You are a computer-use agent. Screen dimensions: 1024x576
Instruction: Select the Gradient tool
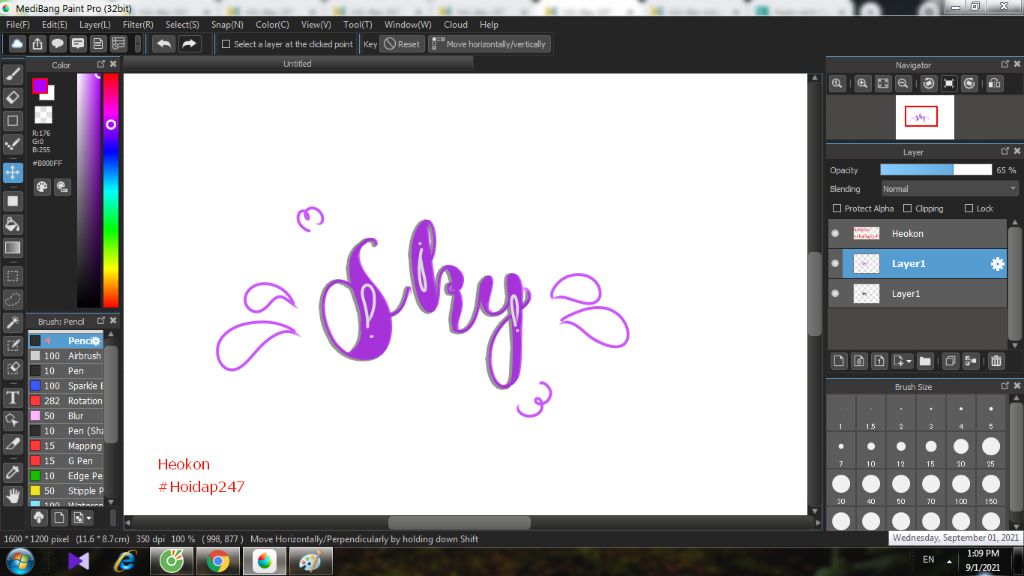(12, 248)
